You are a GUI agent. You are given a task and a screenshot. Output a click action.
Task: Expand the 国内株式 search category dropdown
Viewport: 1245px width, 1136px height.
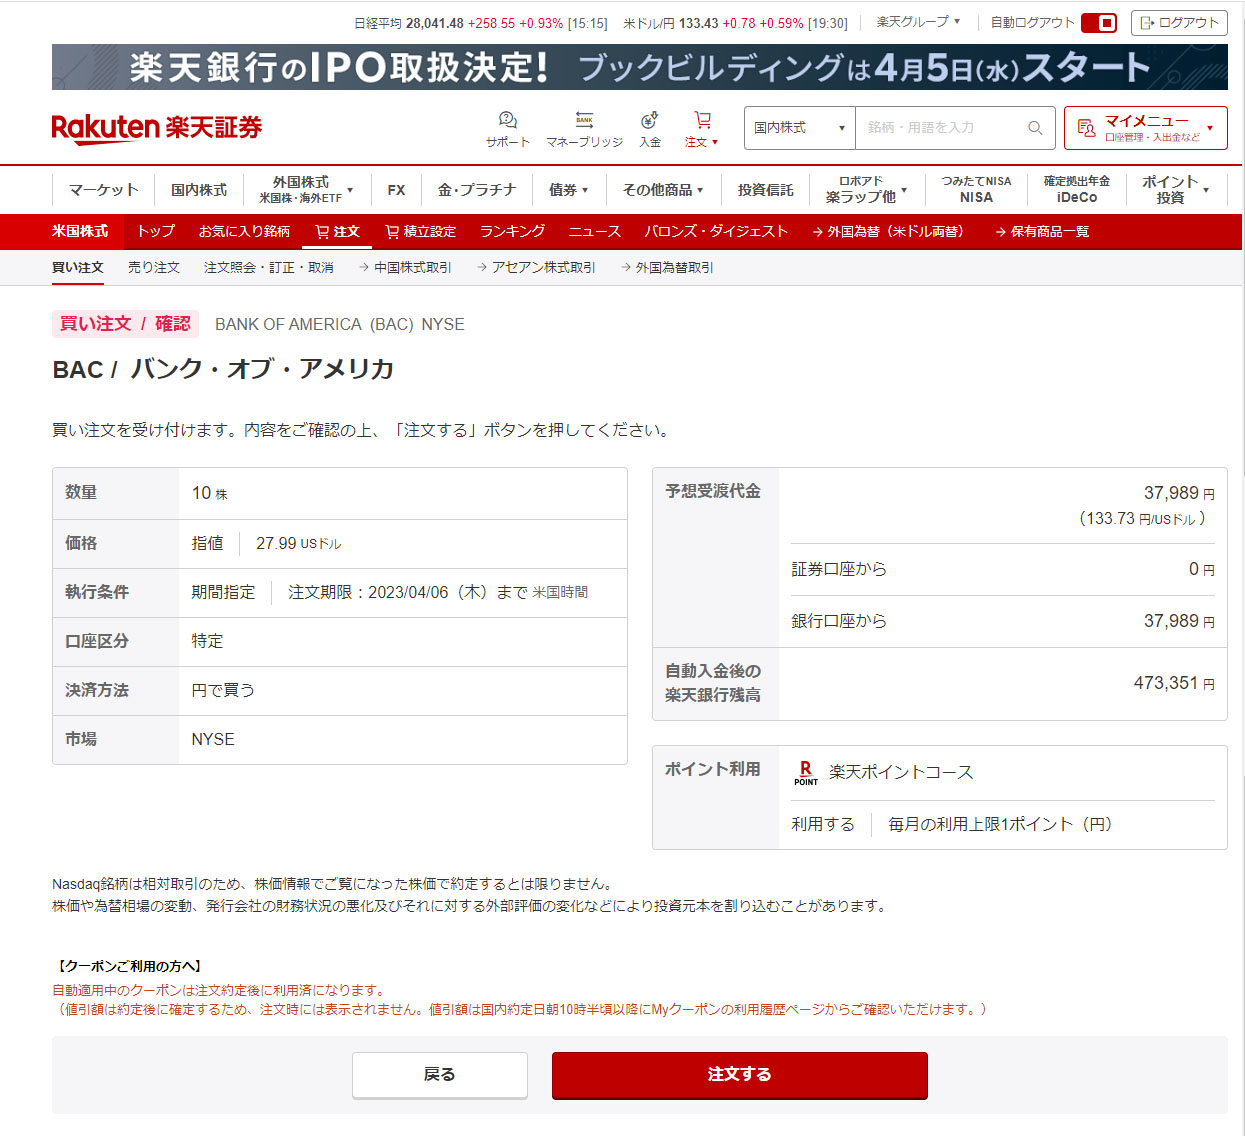tap(799, 128)
